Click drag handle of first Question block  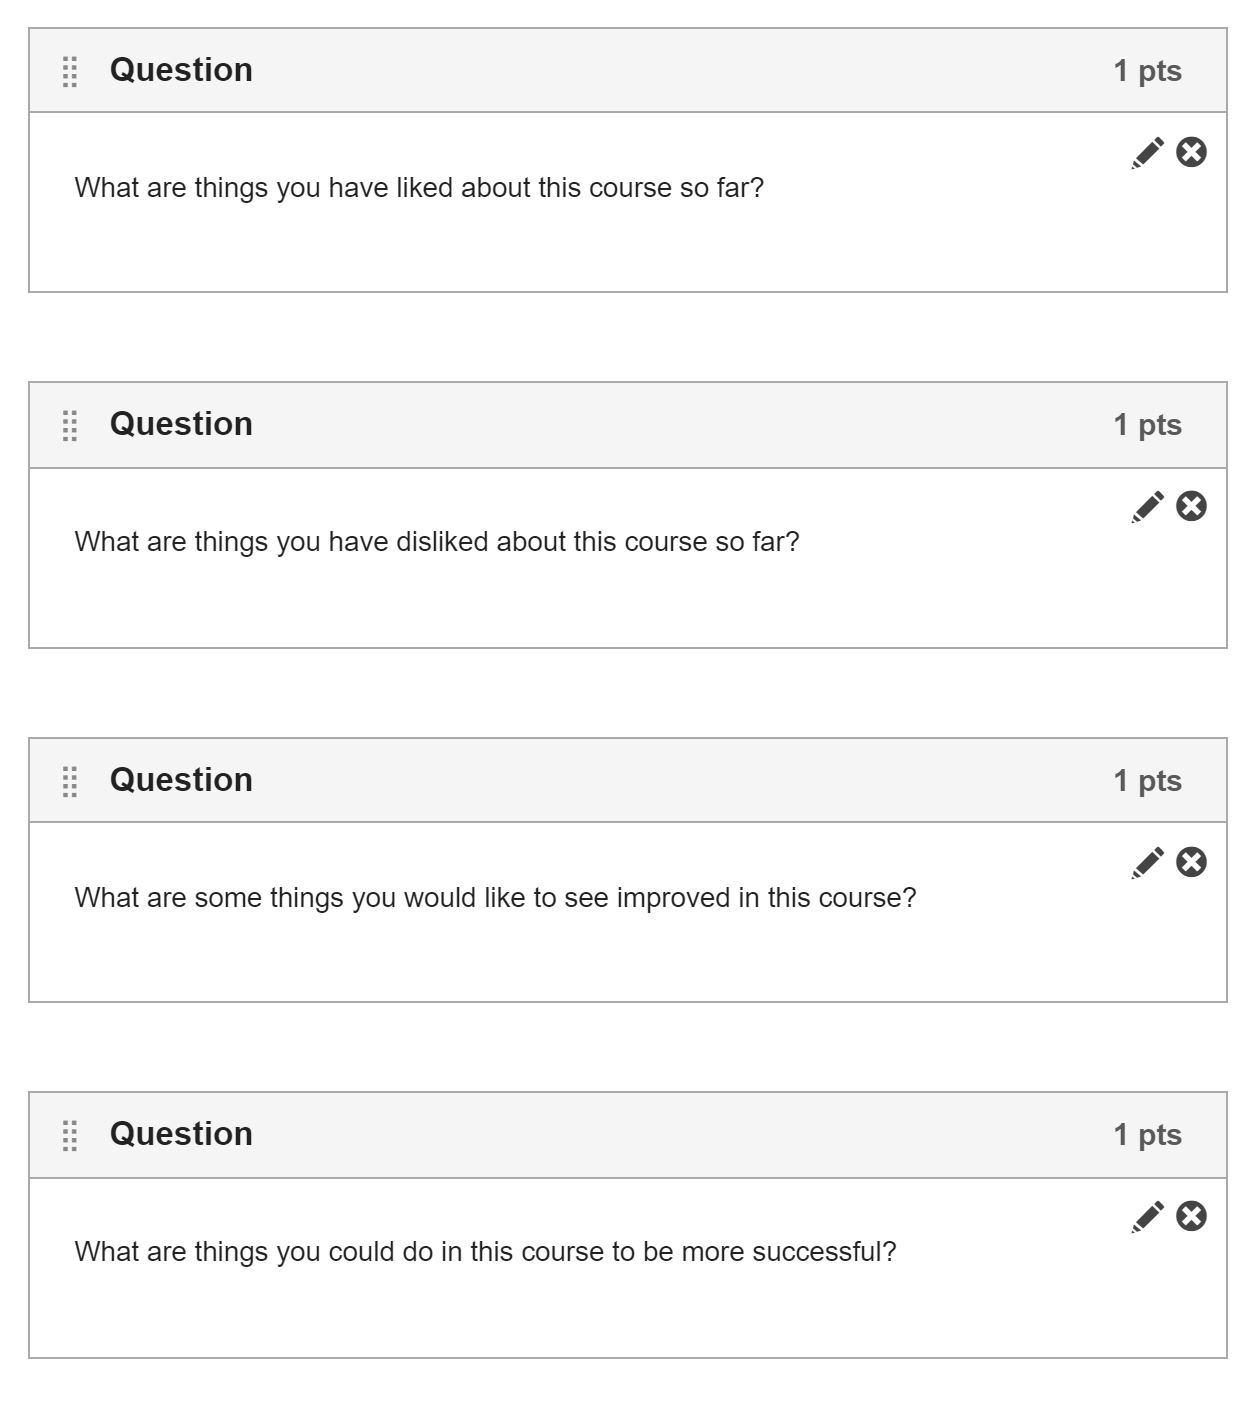[70, 72]
